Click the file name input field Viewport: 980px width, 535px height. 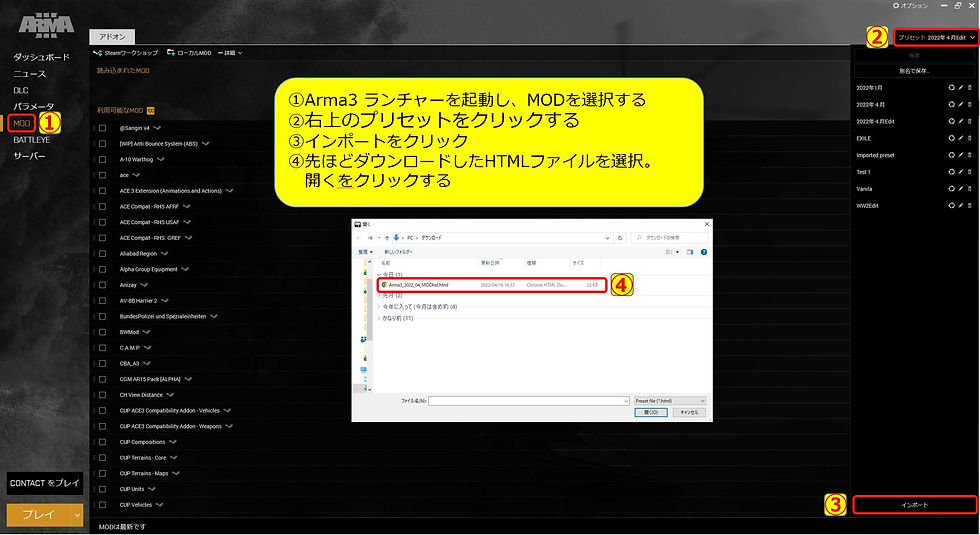pos(529,401)
